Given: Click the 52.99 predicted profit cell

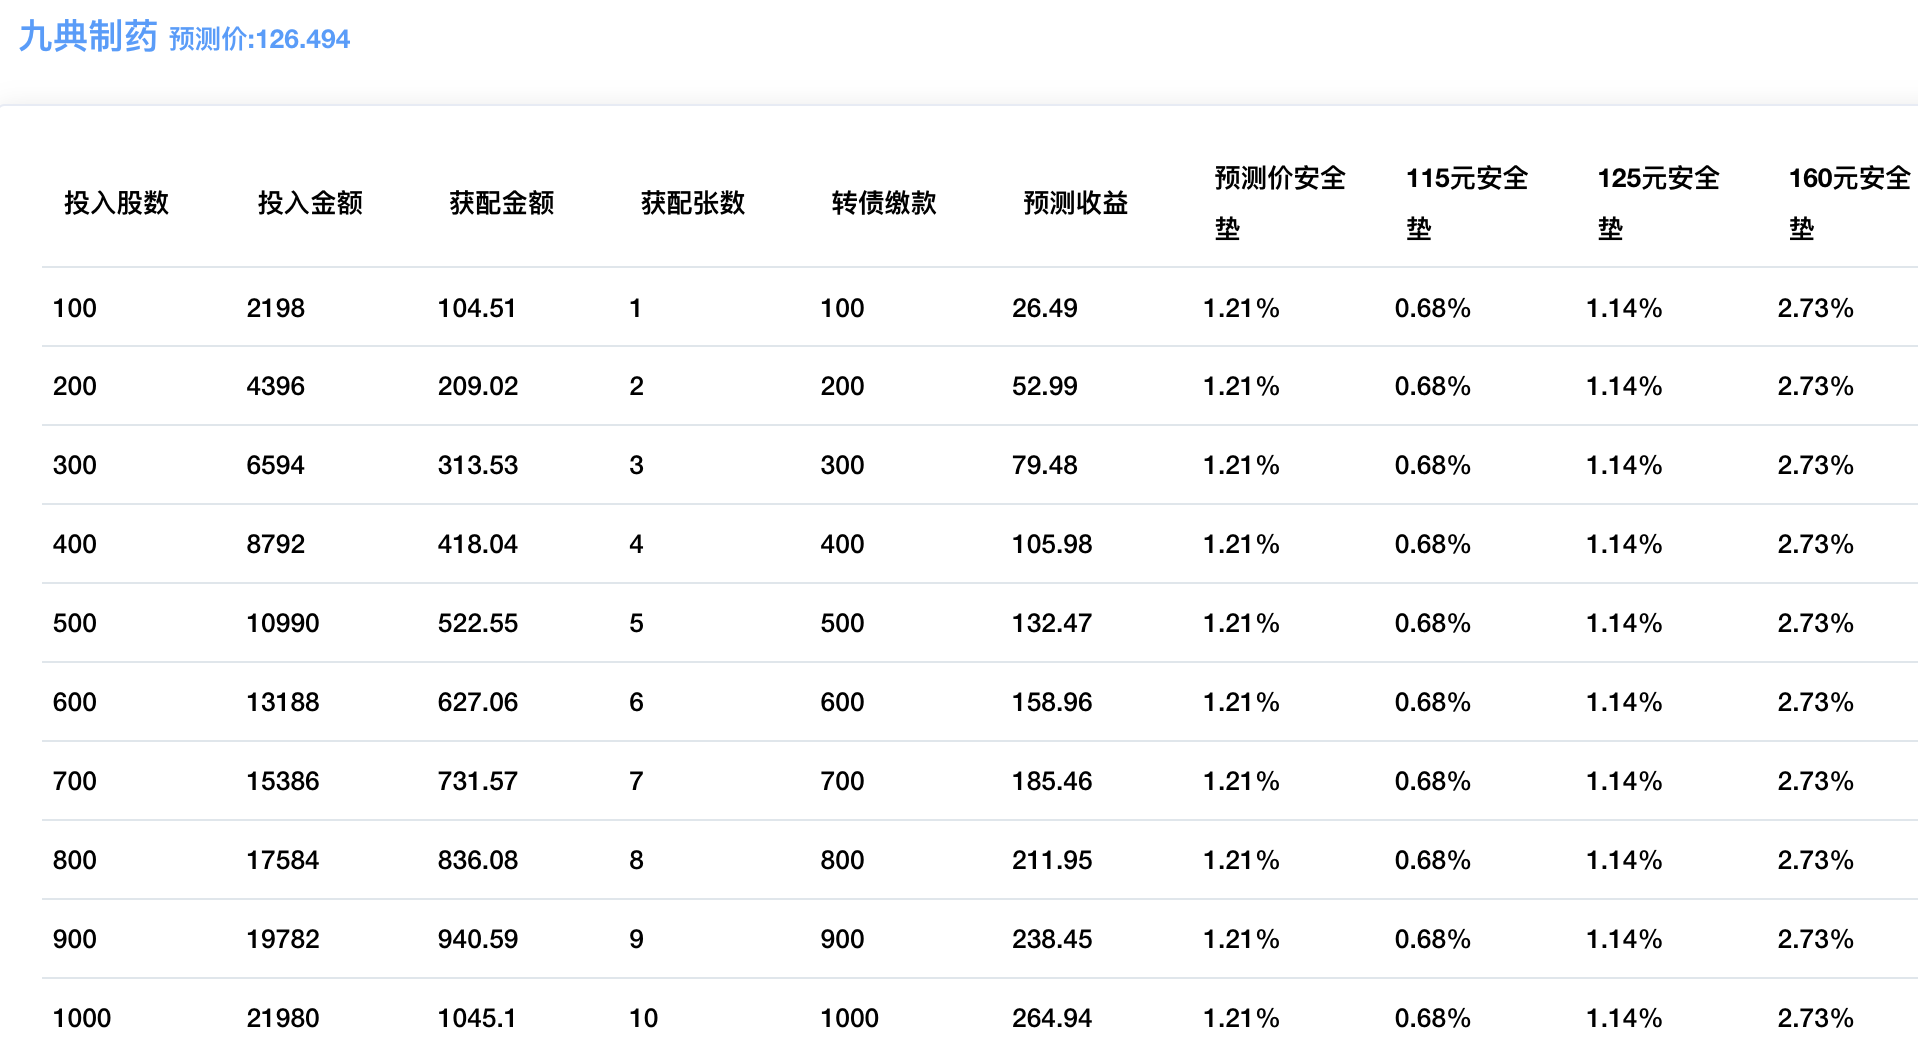Looking at the screenshot, I should [x=1044, y=386].
